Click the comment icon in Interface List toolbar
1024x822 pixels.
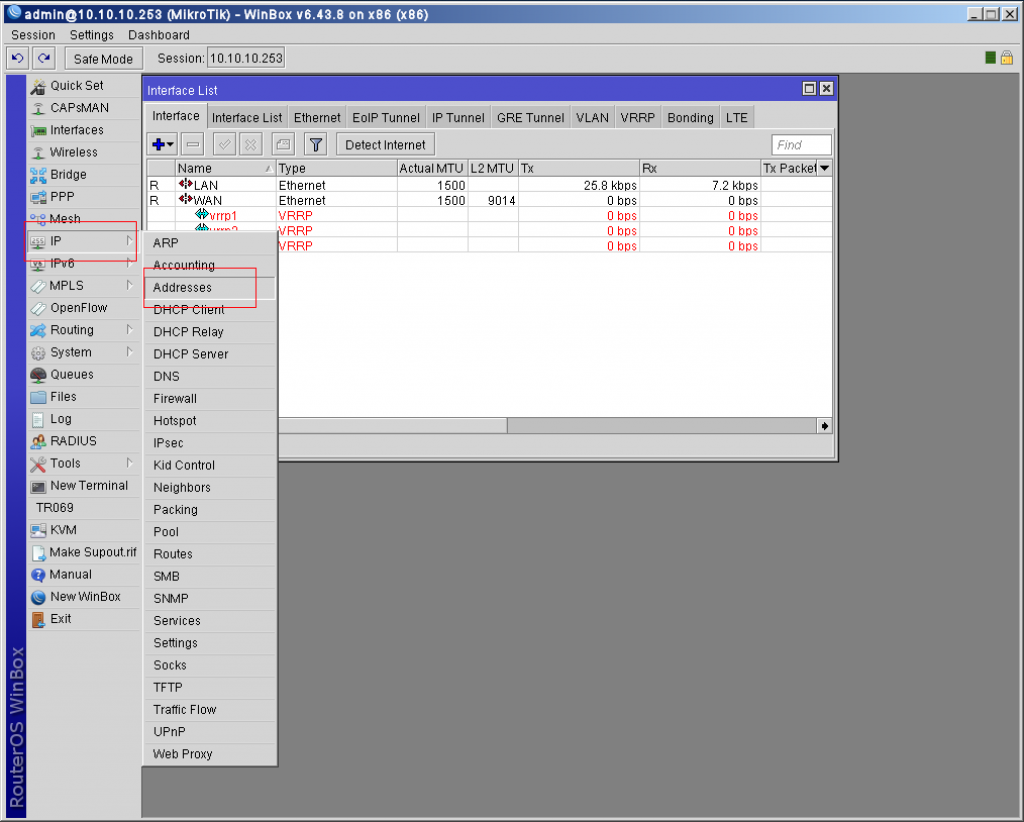[283, 144]
